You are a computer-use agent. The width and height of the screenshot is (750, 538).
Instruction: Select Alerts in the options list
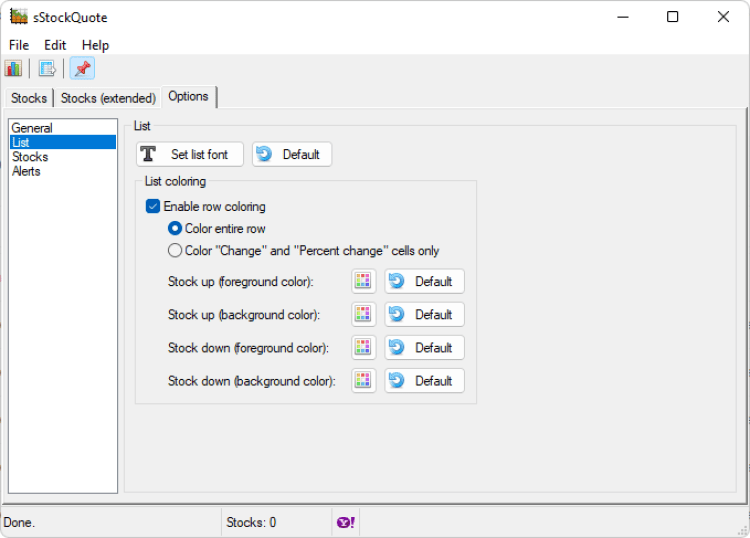[x=26, y=171]
